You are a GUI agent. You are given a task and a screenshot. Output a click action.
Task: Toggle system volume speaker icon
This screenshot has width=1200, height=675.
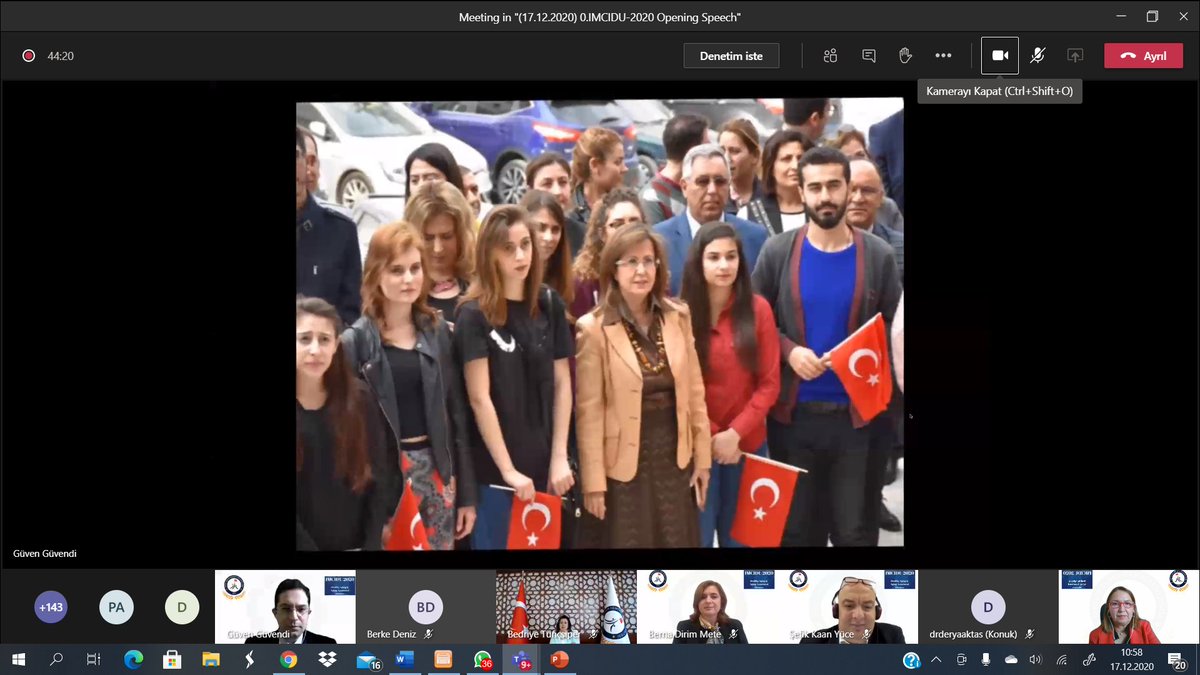coord(1035,660)
